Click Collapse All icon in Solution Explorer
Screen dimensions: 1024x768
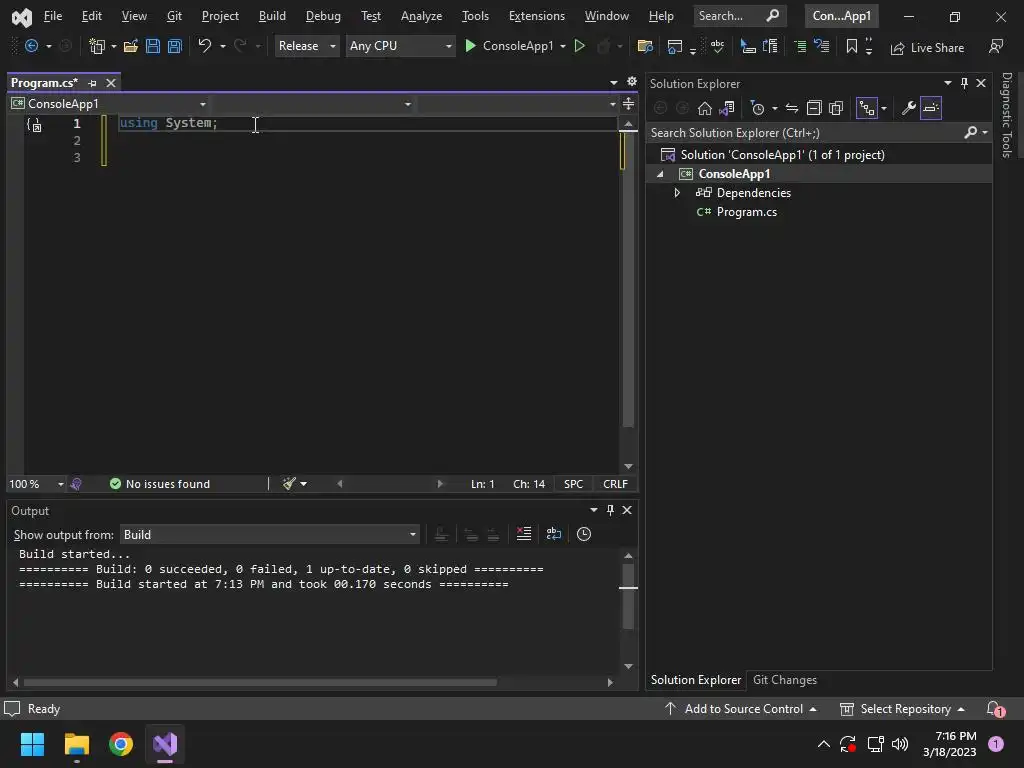coord(814,108)
